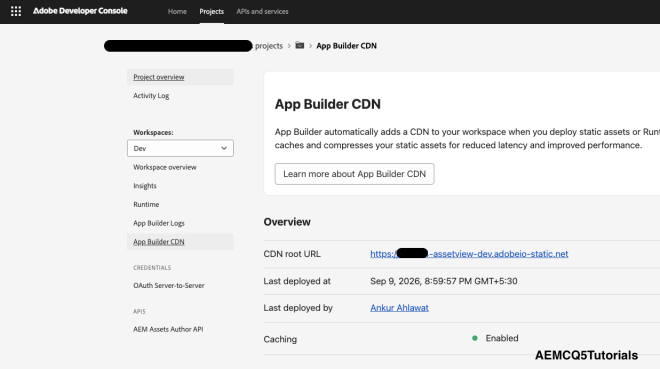Viewport: 660px width, 369px height.
Task: Expand the Dev workspace dropdown
Action: tap(180, 148)
